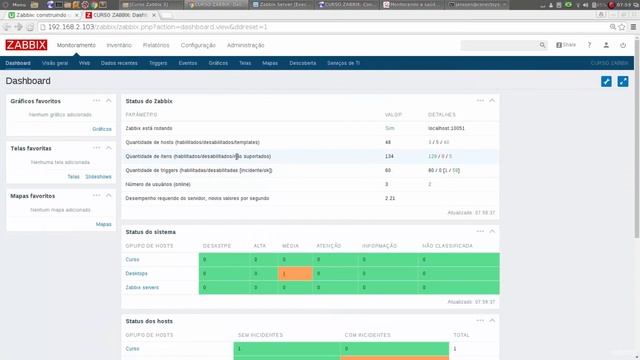
Task: Open Serviços de TI in the submenu bar
Action: pos(343,63)
